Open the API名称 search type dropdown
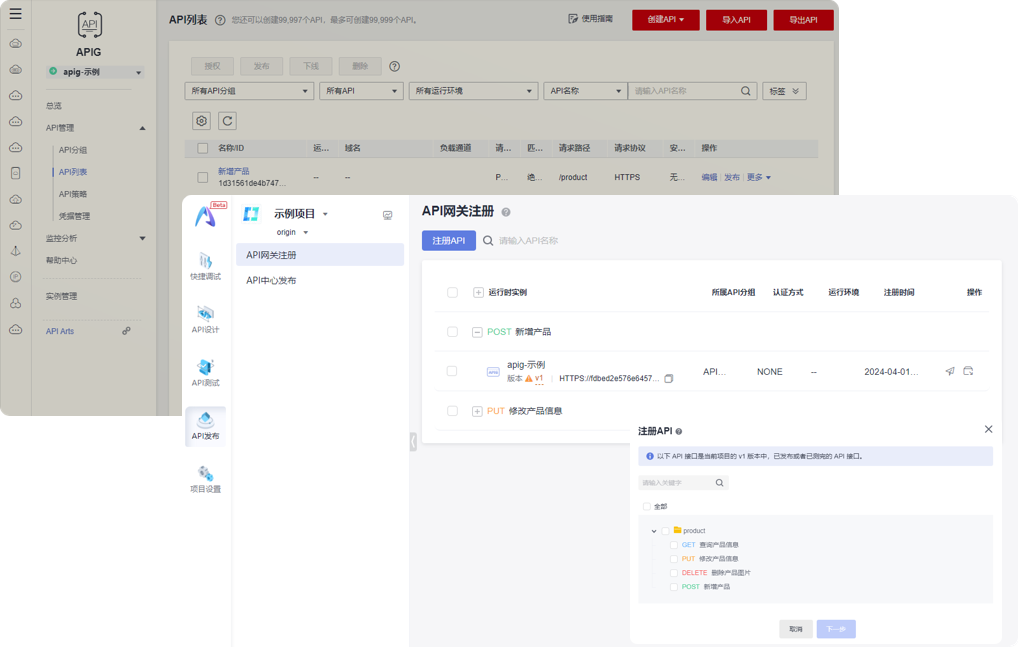Image resolution: width=1018 pixels, height=650 pixels. click(x=586, y=91)
